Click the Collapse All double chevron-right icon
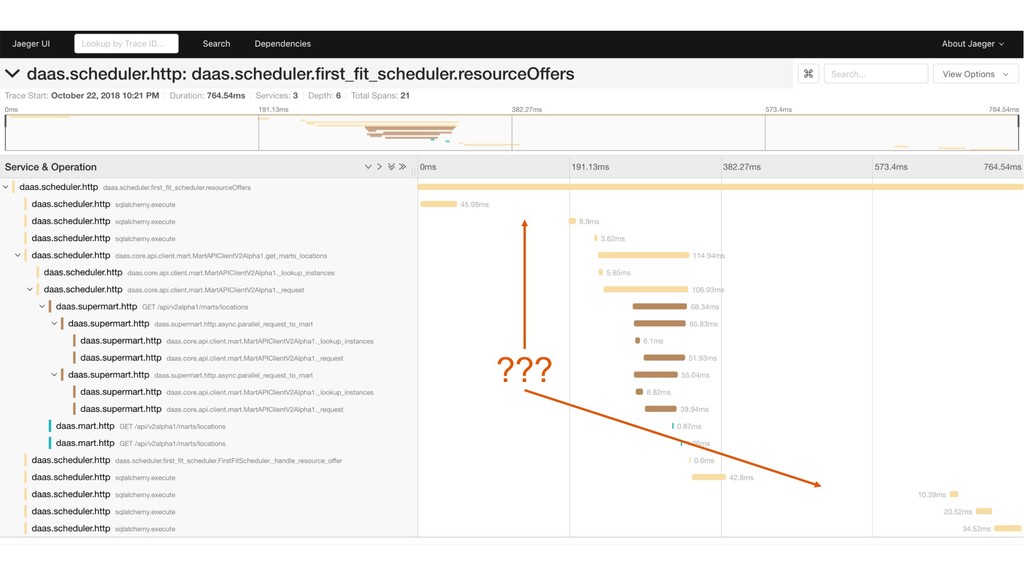 click(x=403, y=167)
